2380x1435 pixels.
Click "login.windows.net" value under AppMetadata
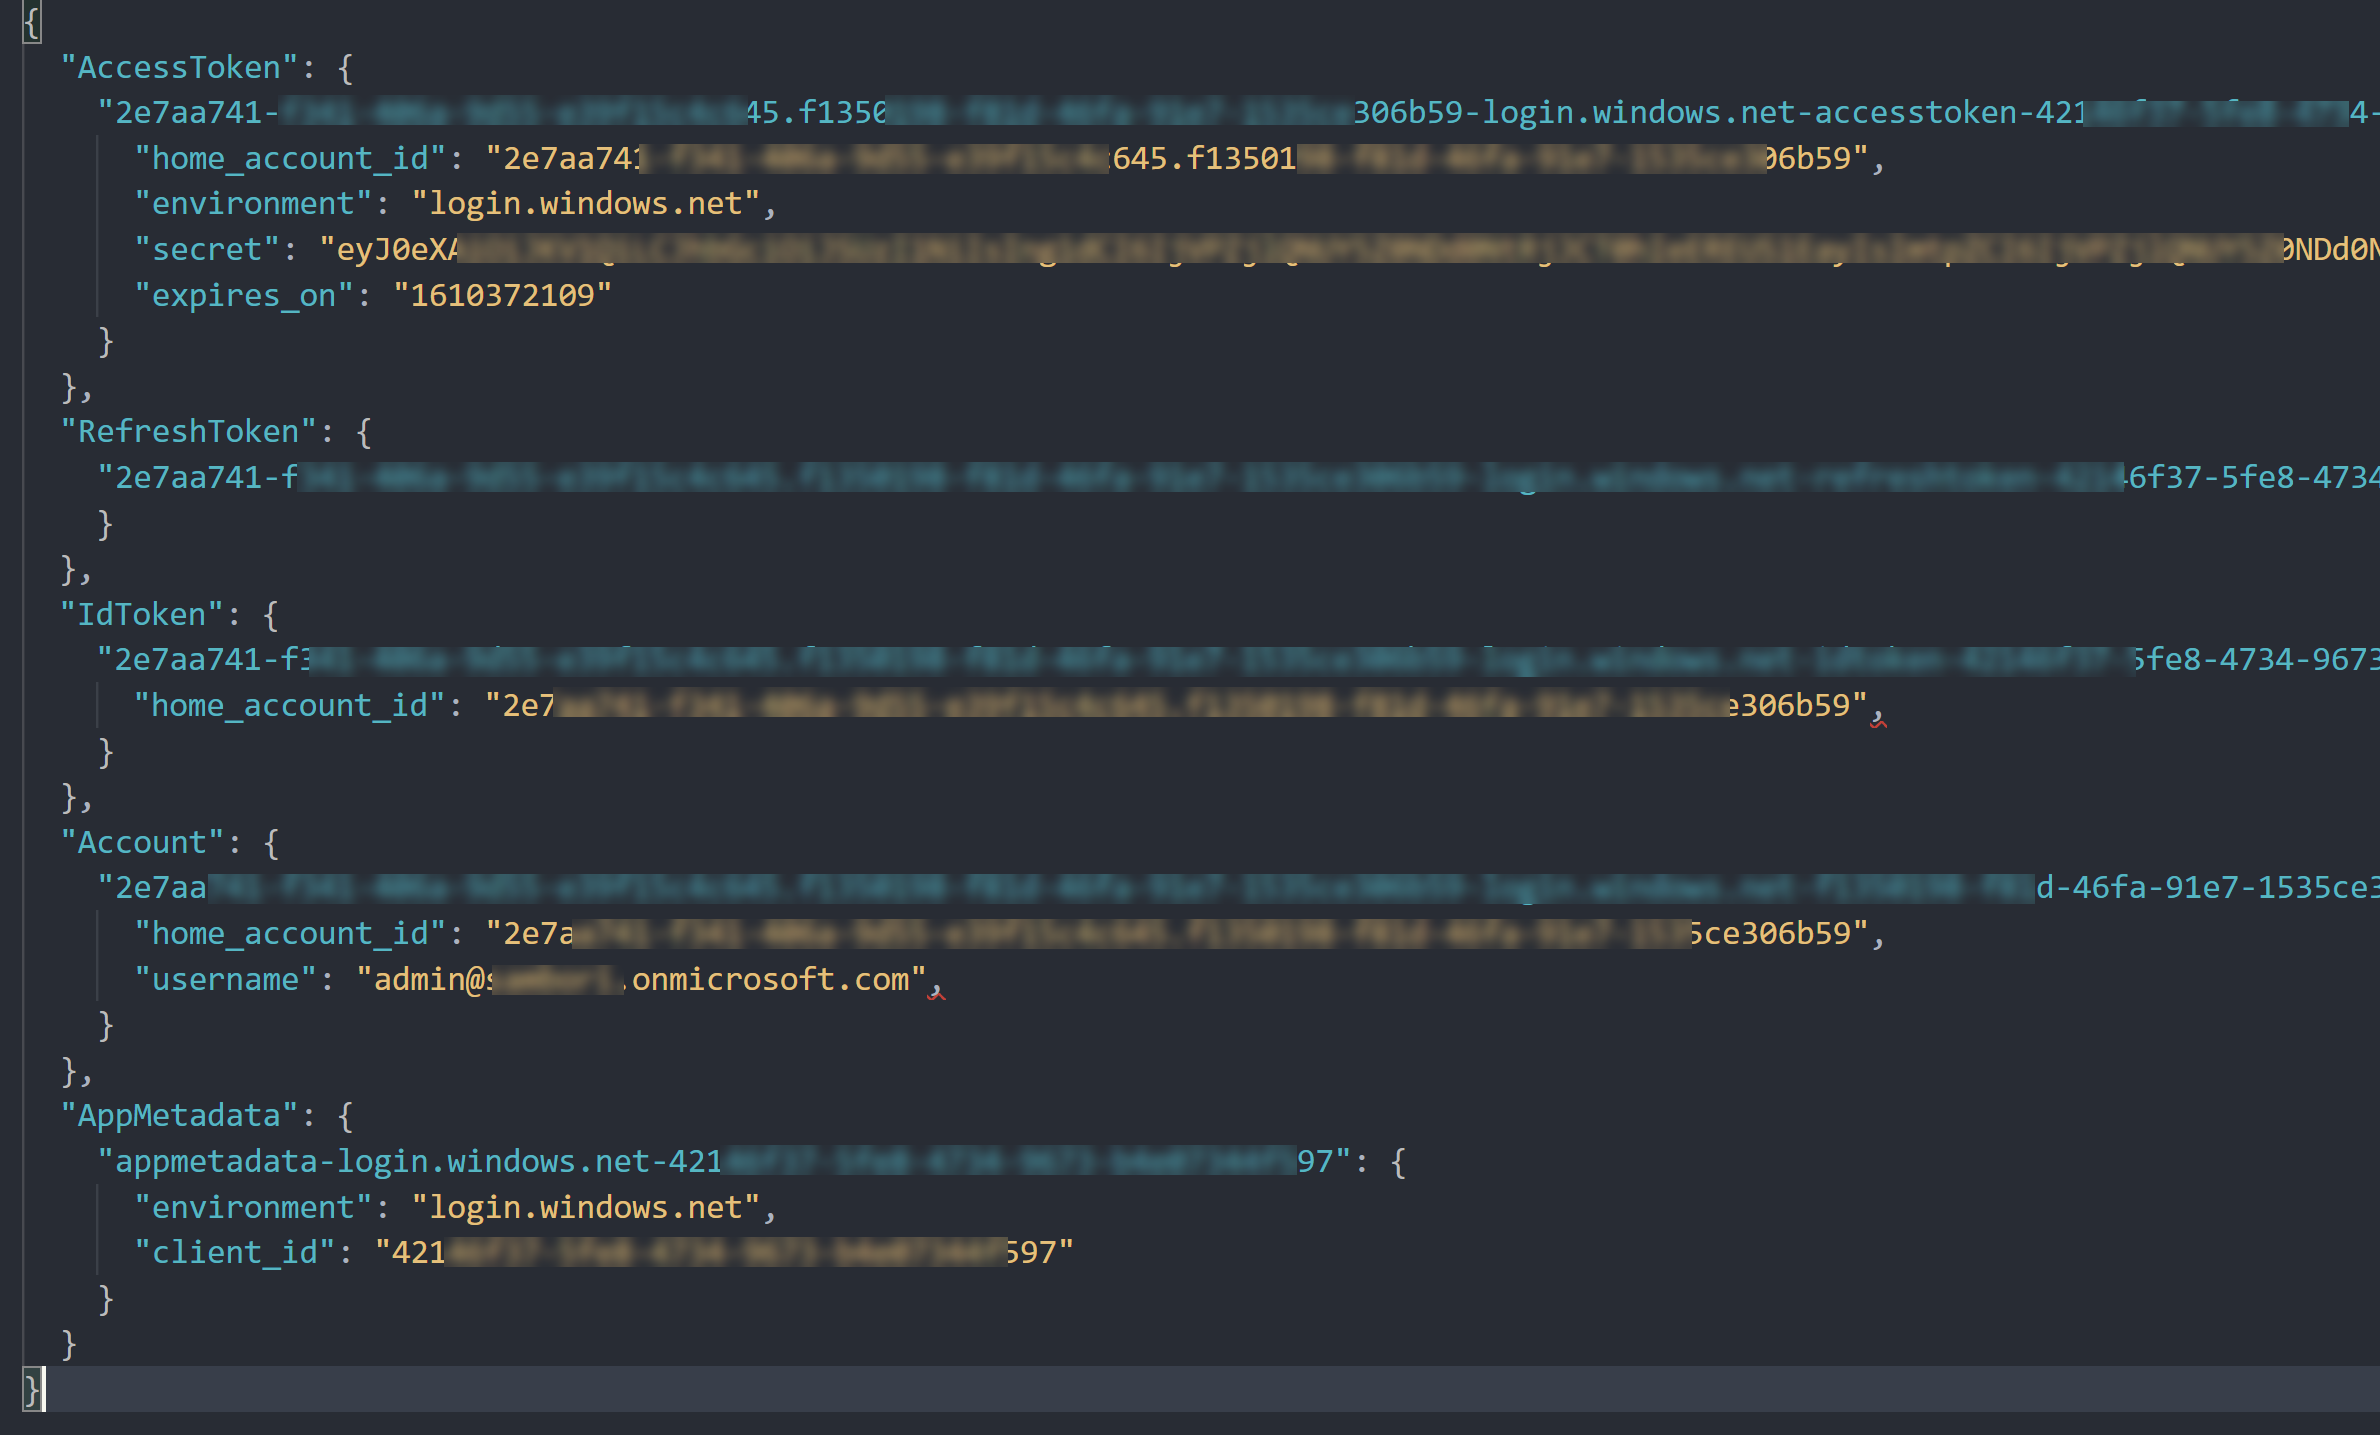tap(586, 1207)
